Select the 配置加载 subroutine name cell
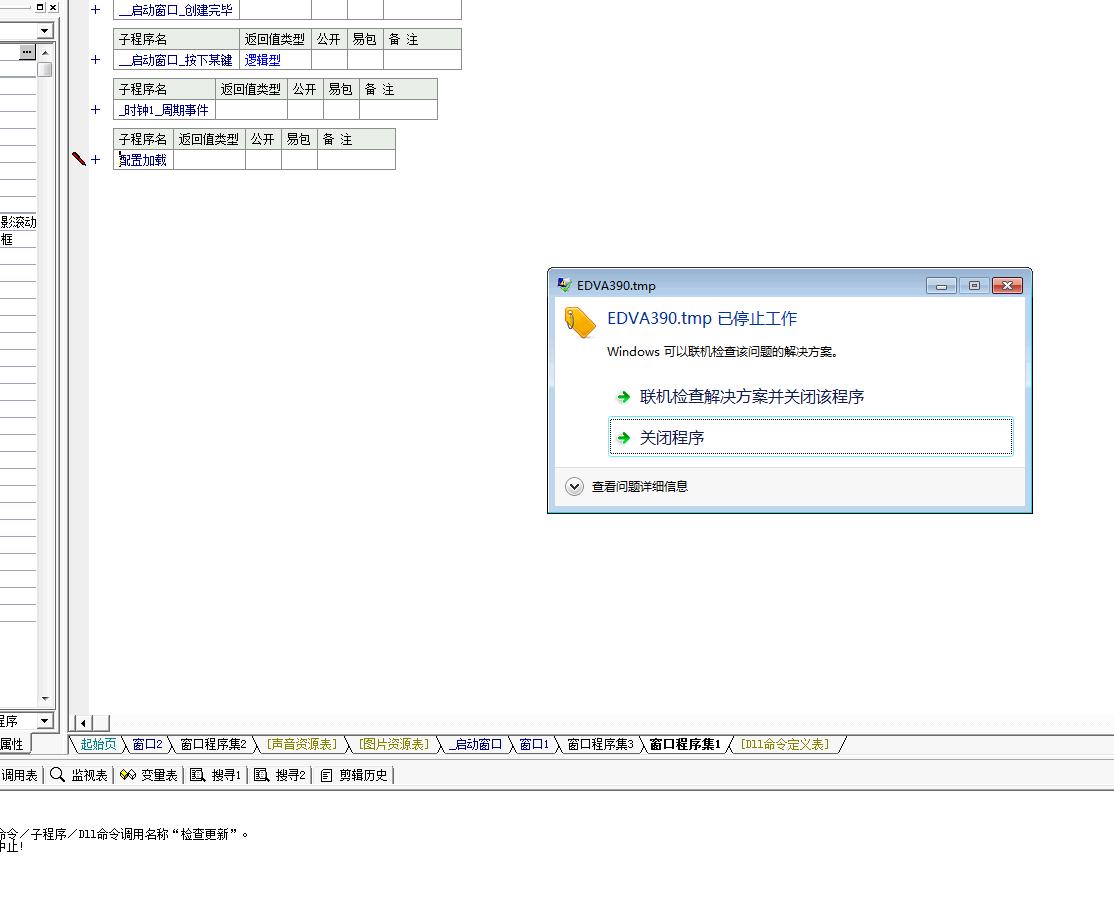Viewport: 1114px width, 915px height. pyautogui.click(x=144, y=160)
